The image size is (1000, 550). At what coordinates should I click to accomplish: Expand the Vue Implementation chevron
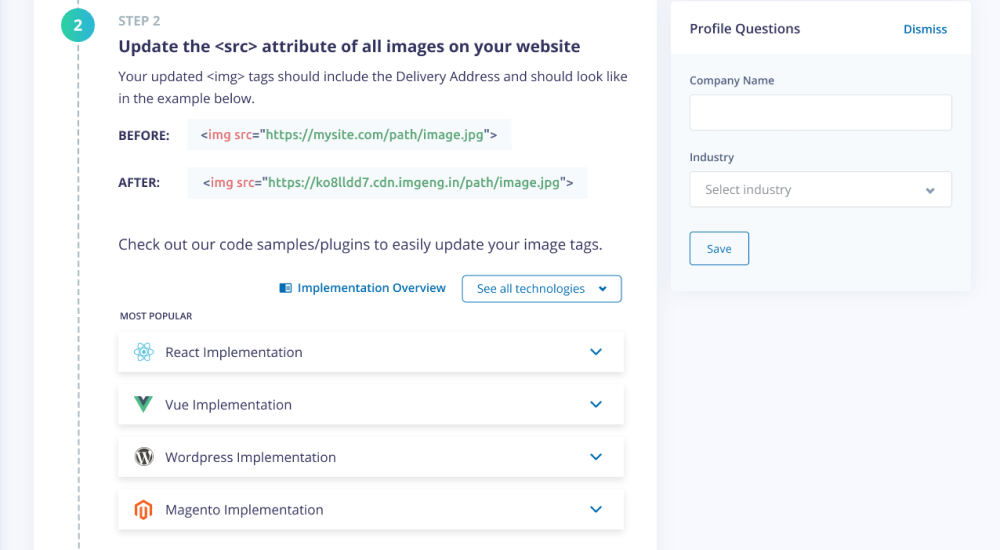click(596, 404)
